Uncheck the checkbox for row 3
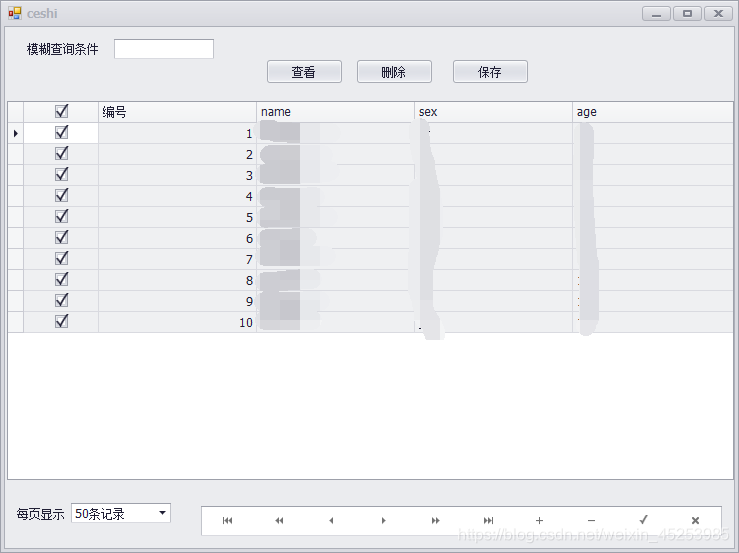Viewport: 739px width, 553px height. tap(62, 174)
